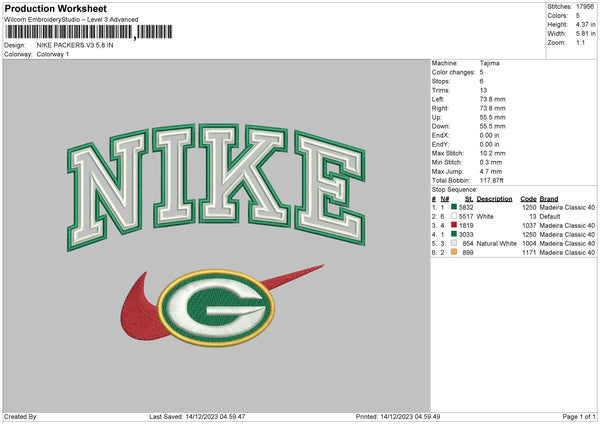600x424 pixels.
Task: Click the "Brand" column header
Action: pos(549,199)
